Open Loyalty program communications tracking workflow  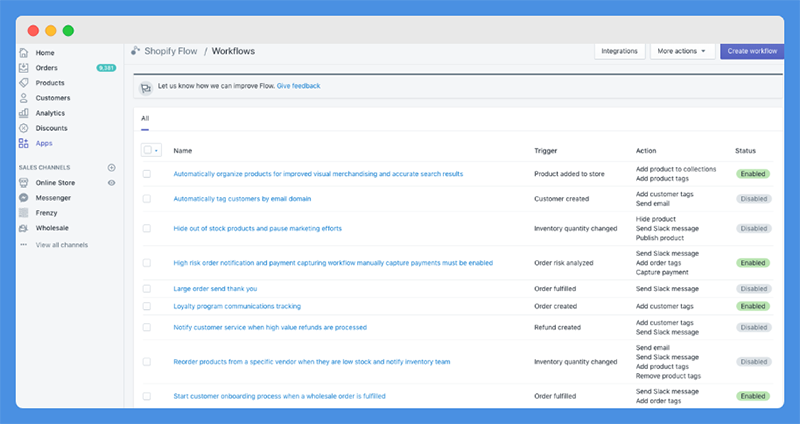tap(237, 306)
